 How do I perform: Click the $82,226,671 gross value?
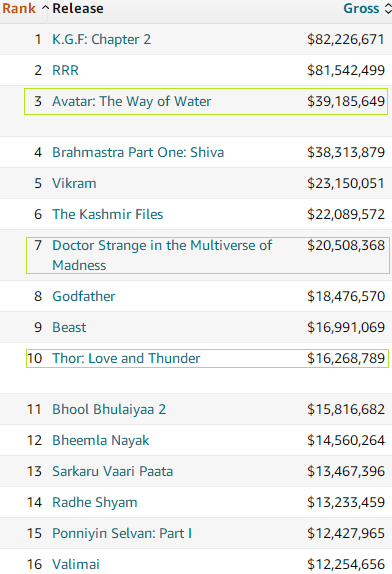pyautogui.click(x=346, y=40)
